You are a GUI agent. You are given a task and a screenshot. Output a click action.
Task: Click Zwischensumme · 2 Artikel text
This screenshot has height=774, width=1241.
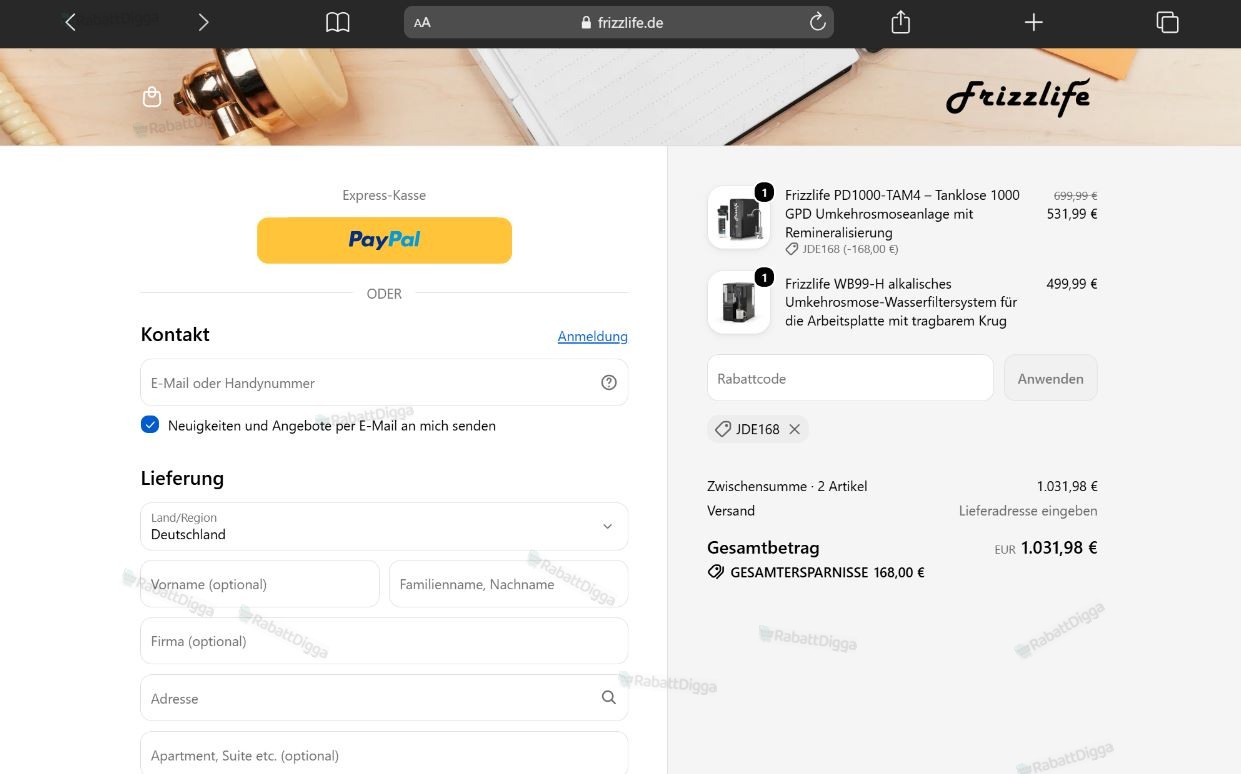787,486
